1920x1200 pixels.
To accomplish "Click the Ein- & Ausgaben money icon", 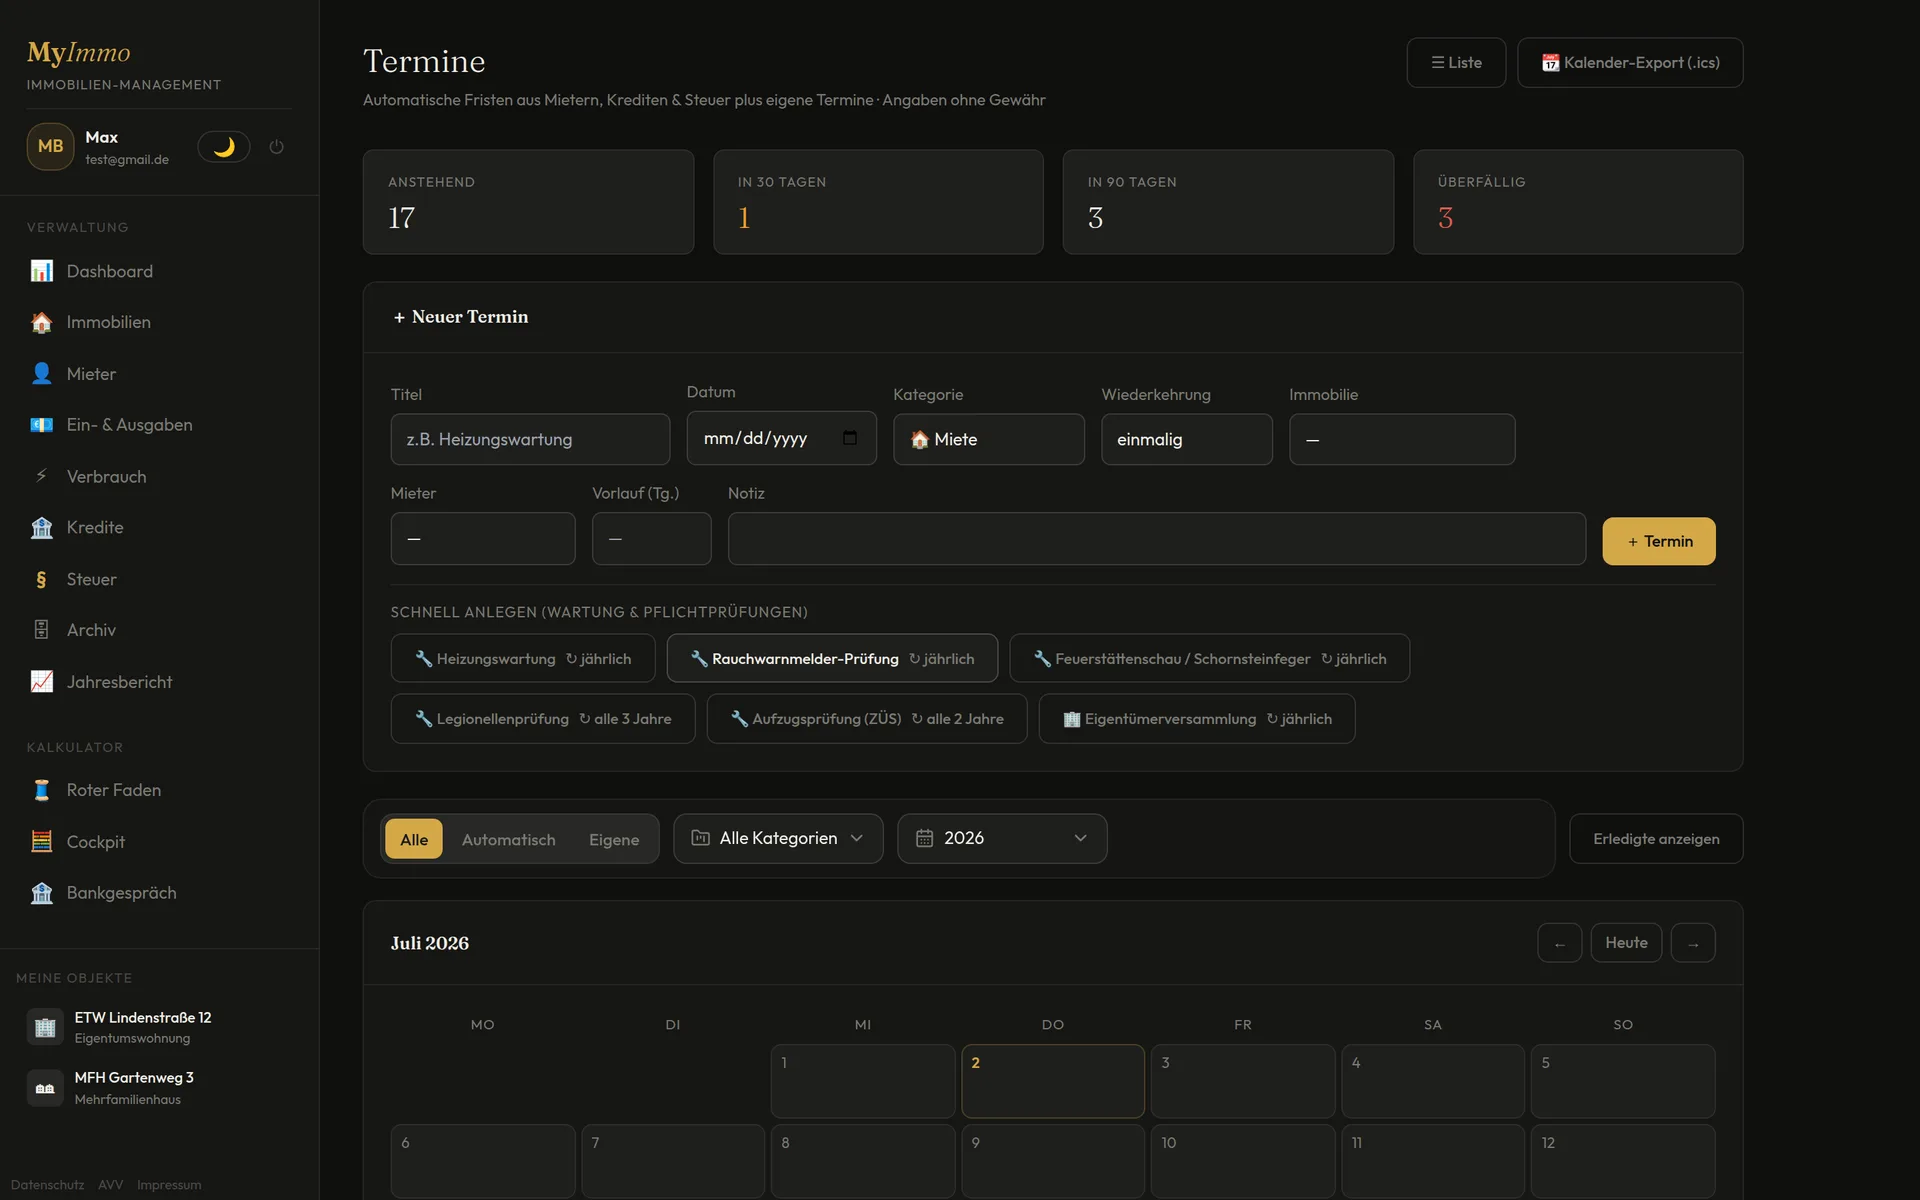I will [41, 425].
